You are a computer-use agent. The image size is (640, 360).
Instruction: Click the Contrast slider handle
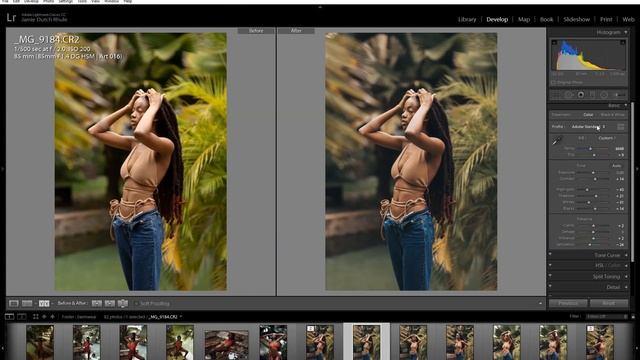(595, 179)
